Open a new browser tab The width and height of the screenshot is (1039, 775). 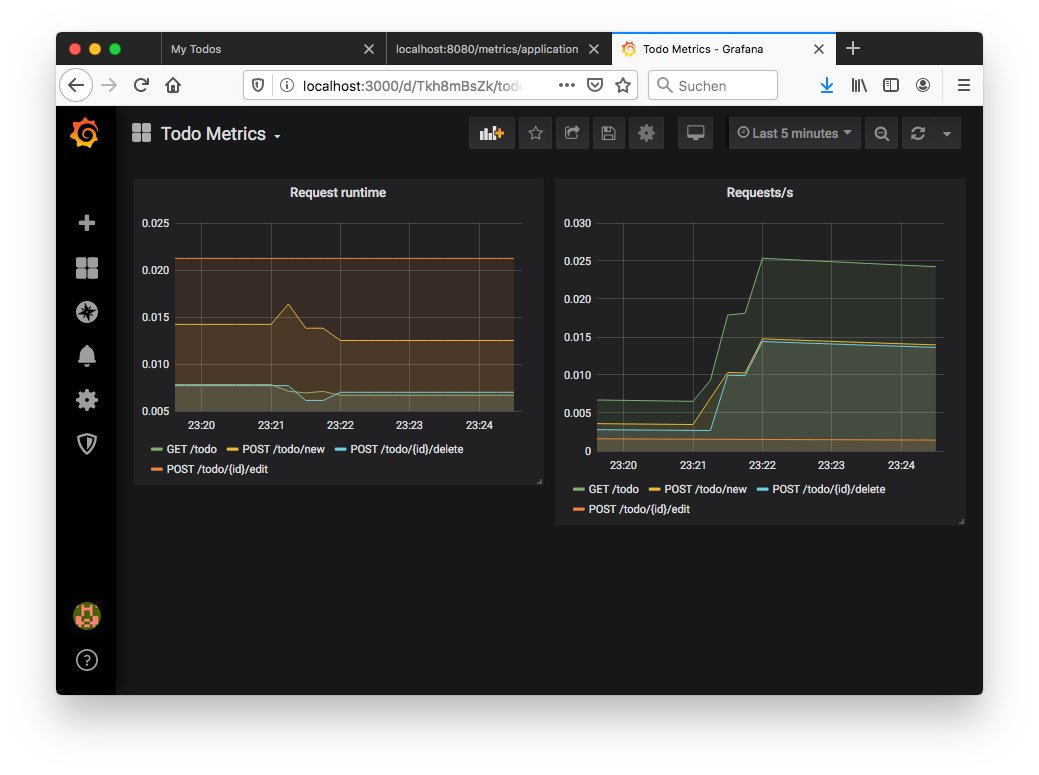853,48
